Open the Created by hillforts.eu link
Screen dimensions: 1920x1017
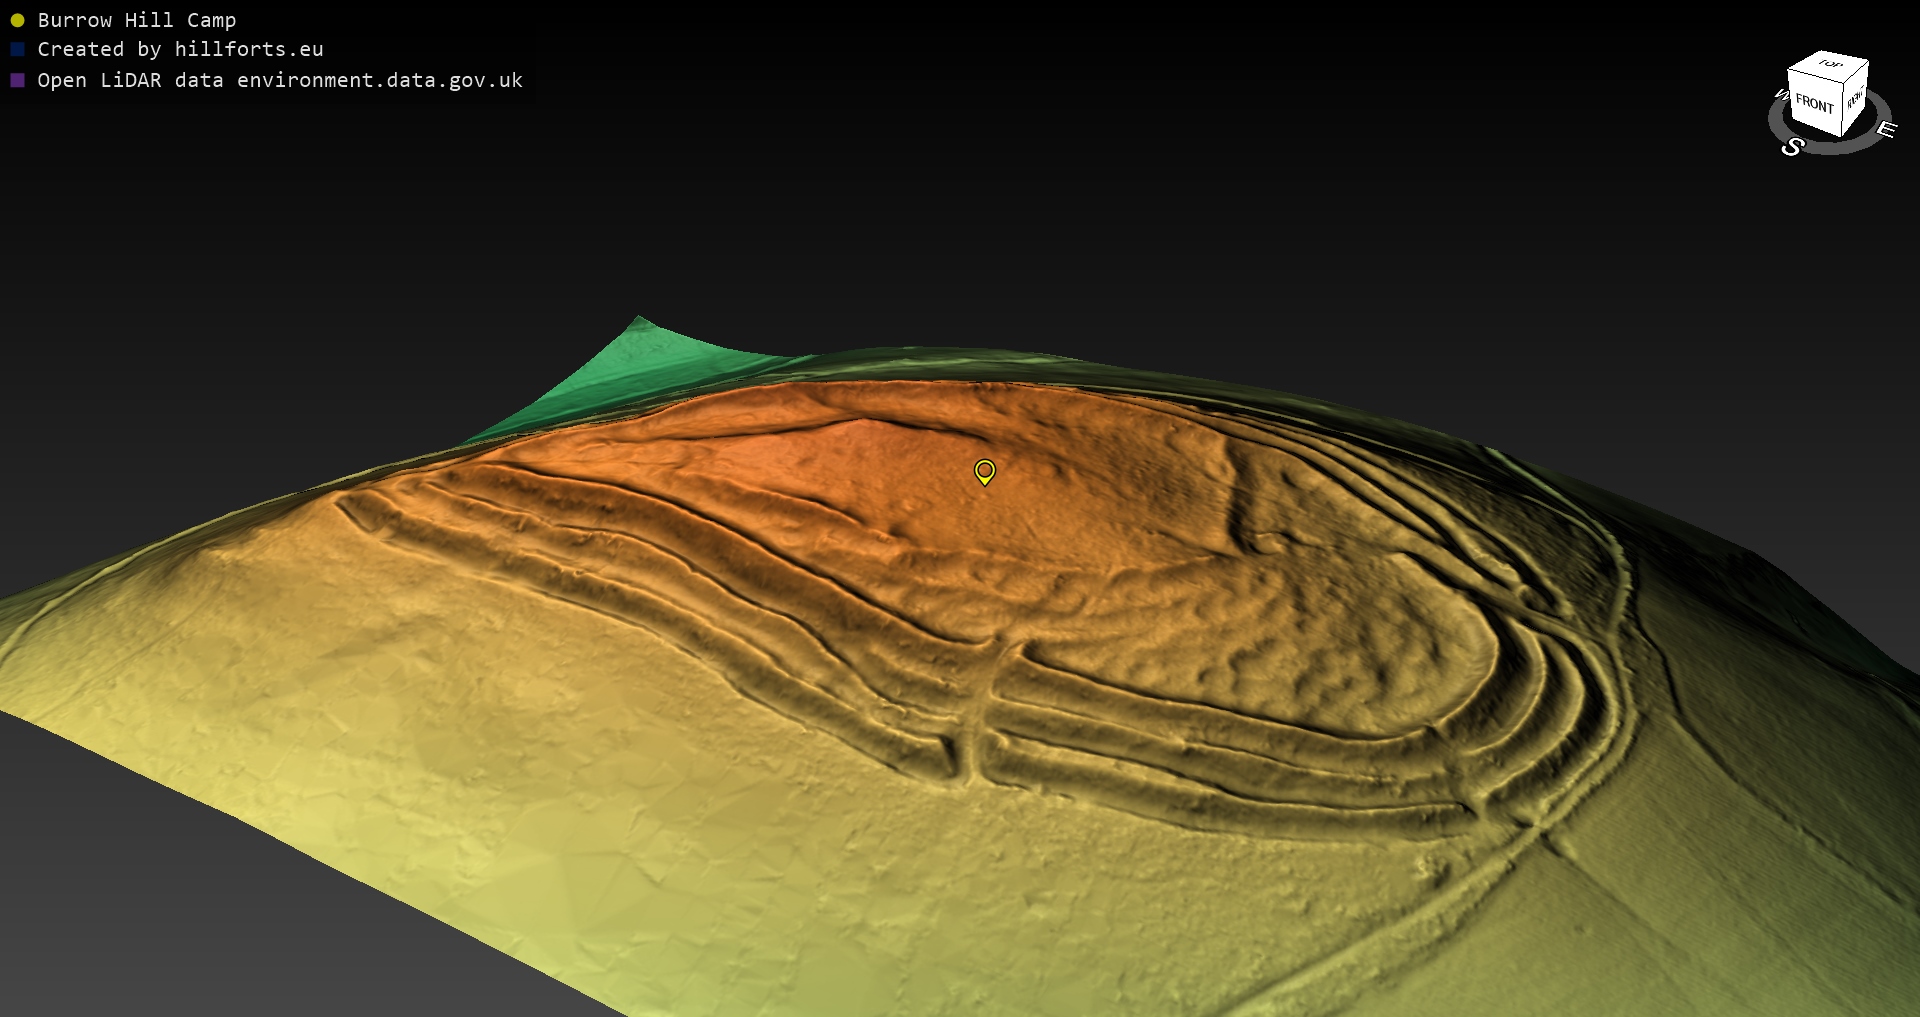click(180, 50)
